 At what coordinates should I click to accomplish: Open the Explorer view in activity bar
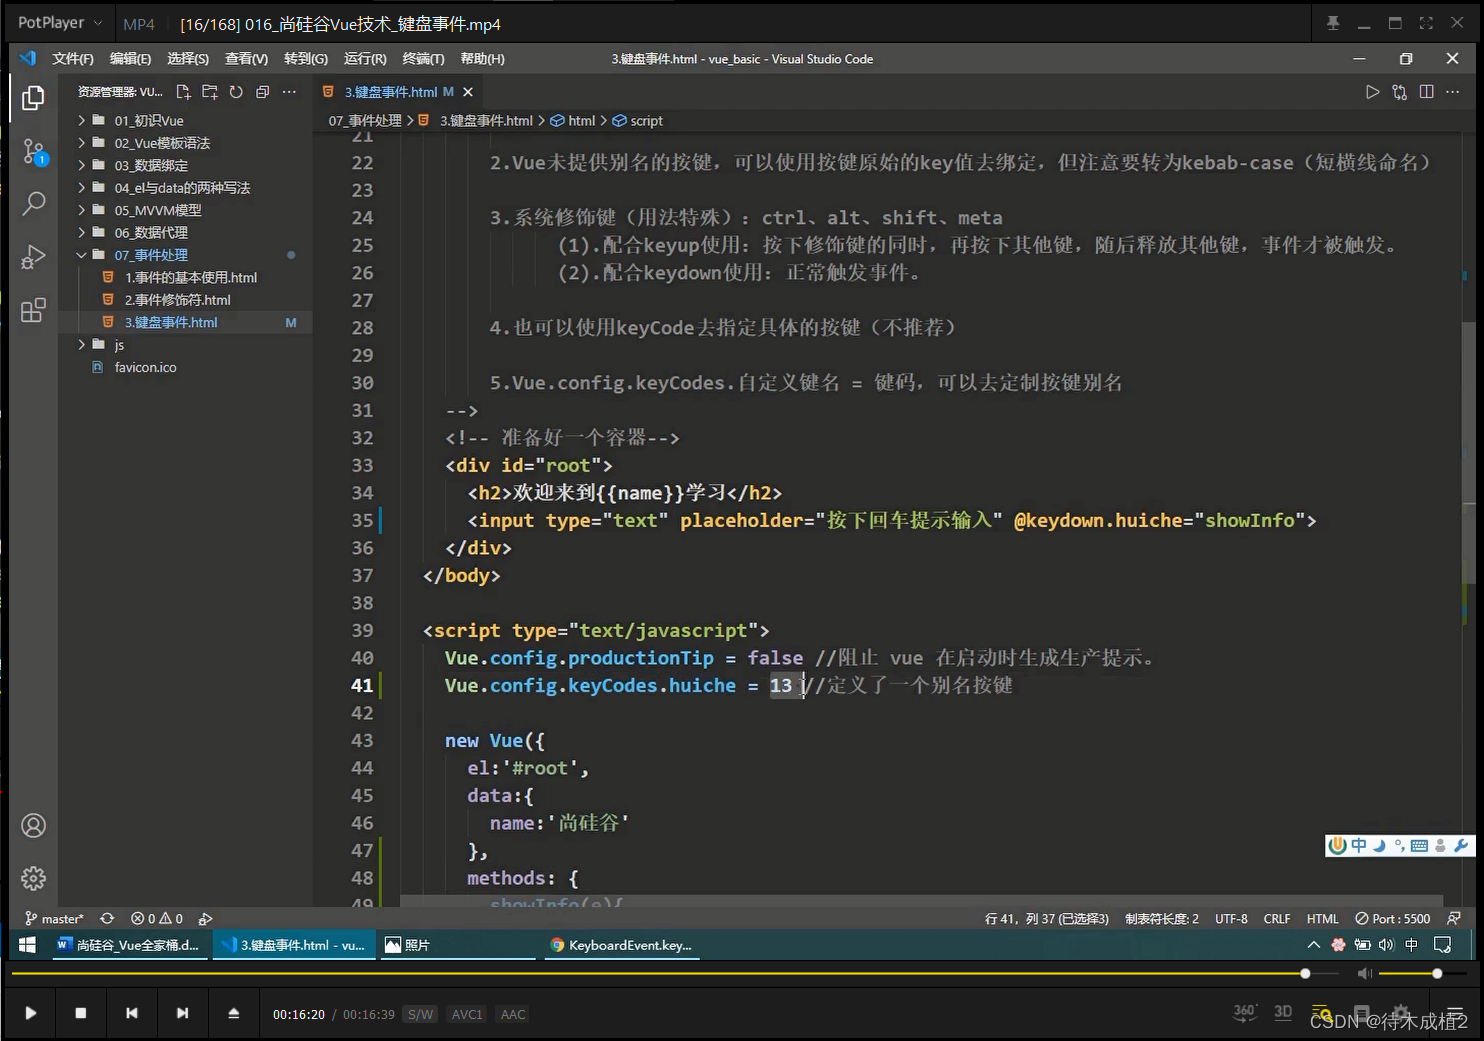tap(33, 98)
